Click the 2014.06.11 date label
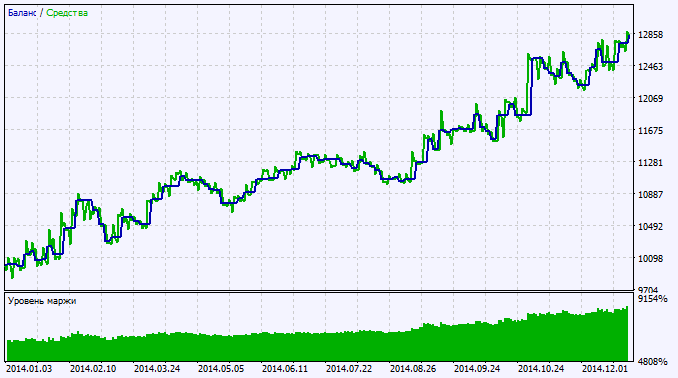Image resolution: width=678 pixels, height=378 pixels. pyautogui.click(x=285, y=369)
